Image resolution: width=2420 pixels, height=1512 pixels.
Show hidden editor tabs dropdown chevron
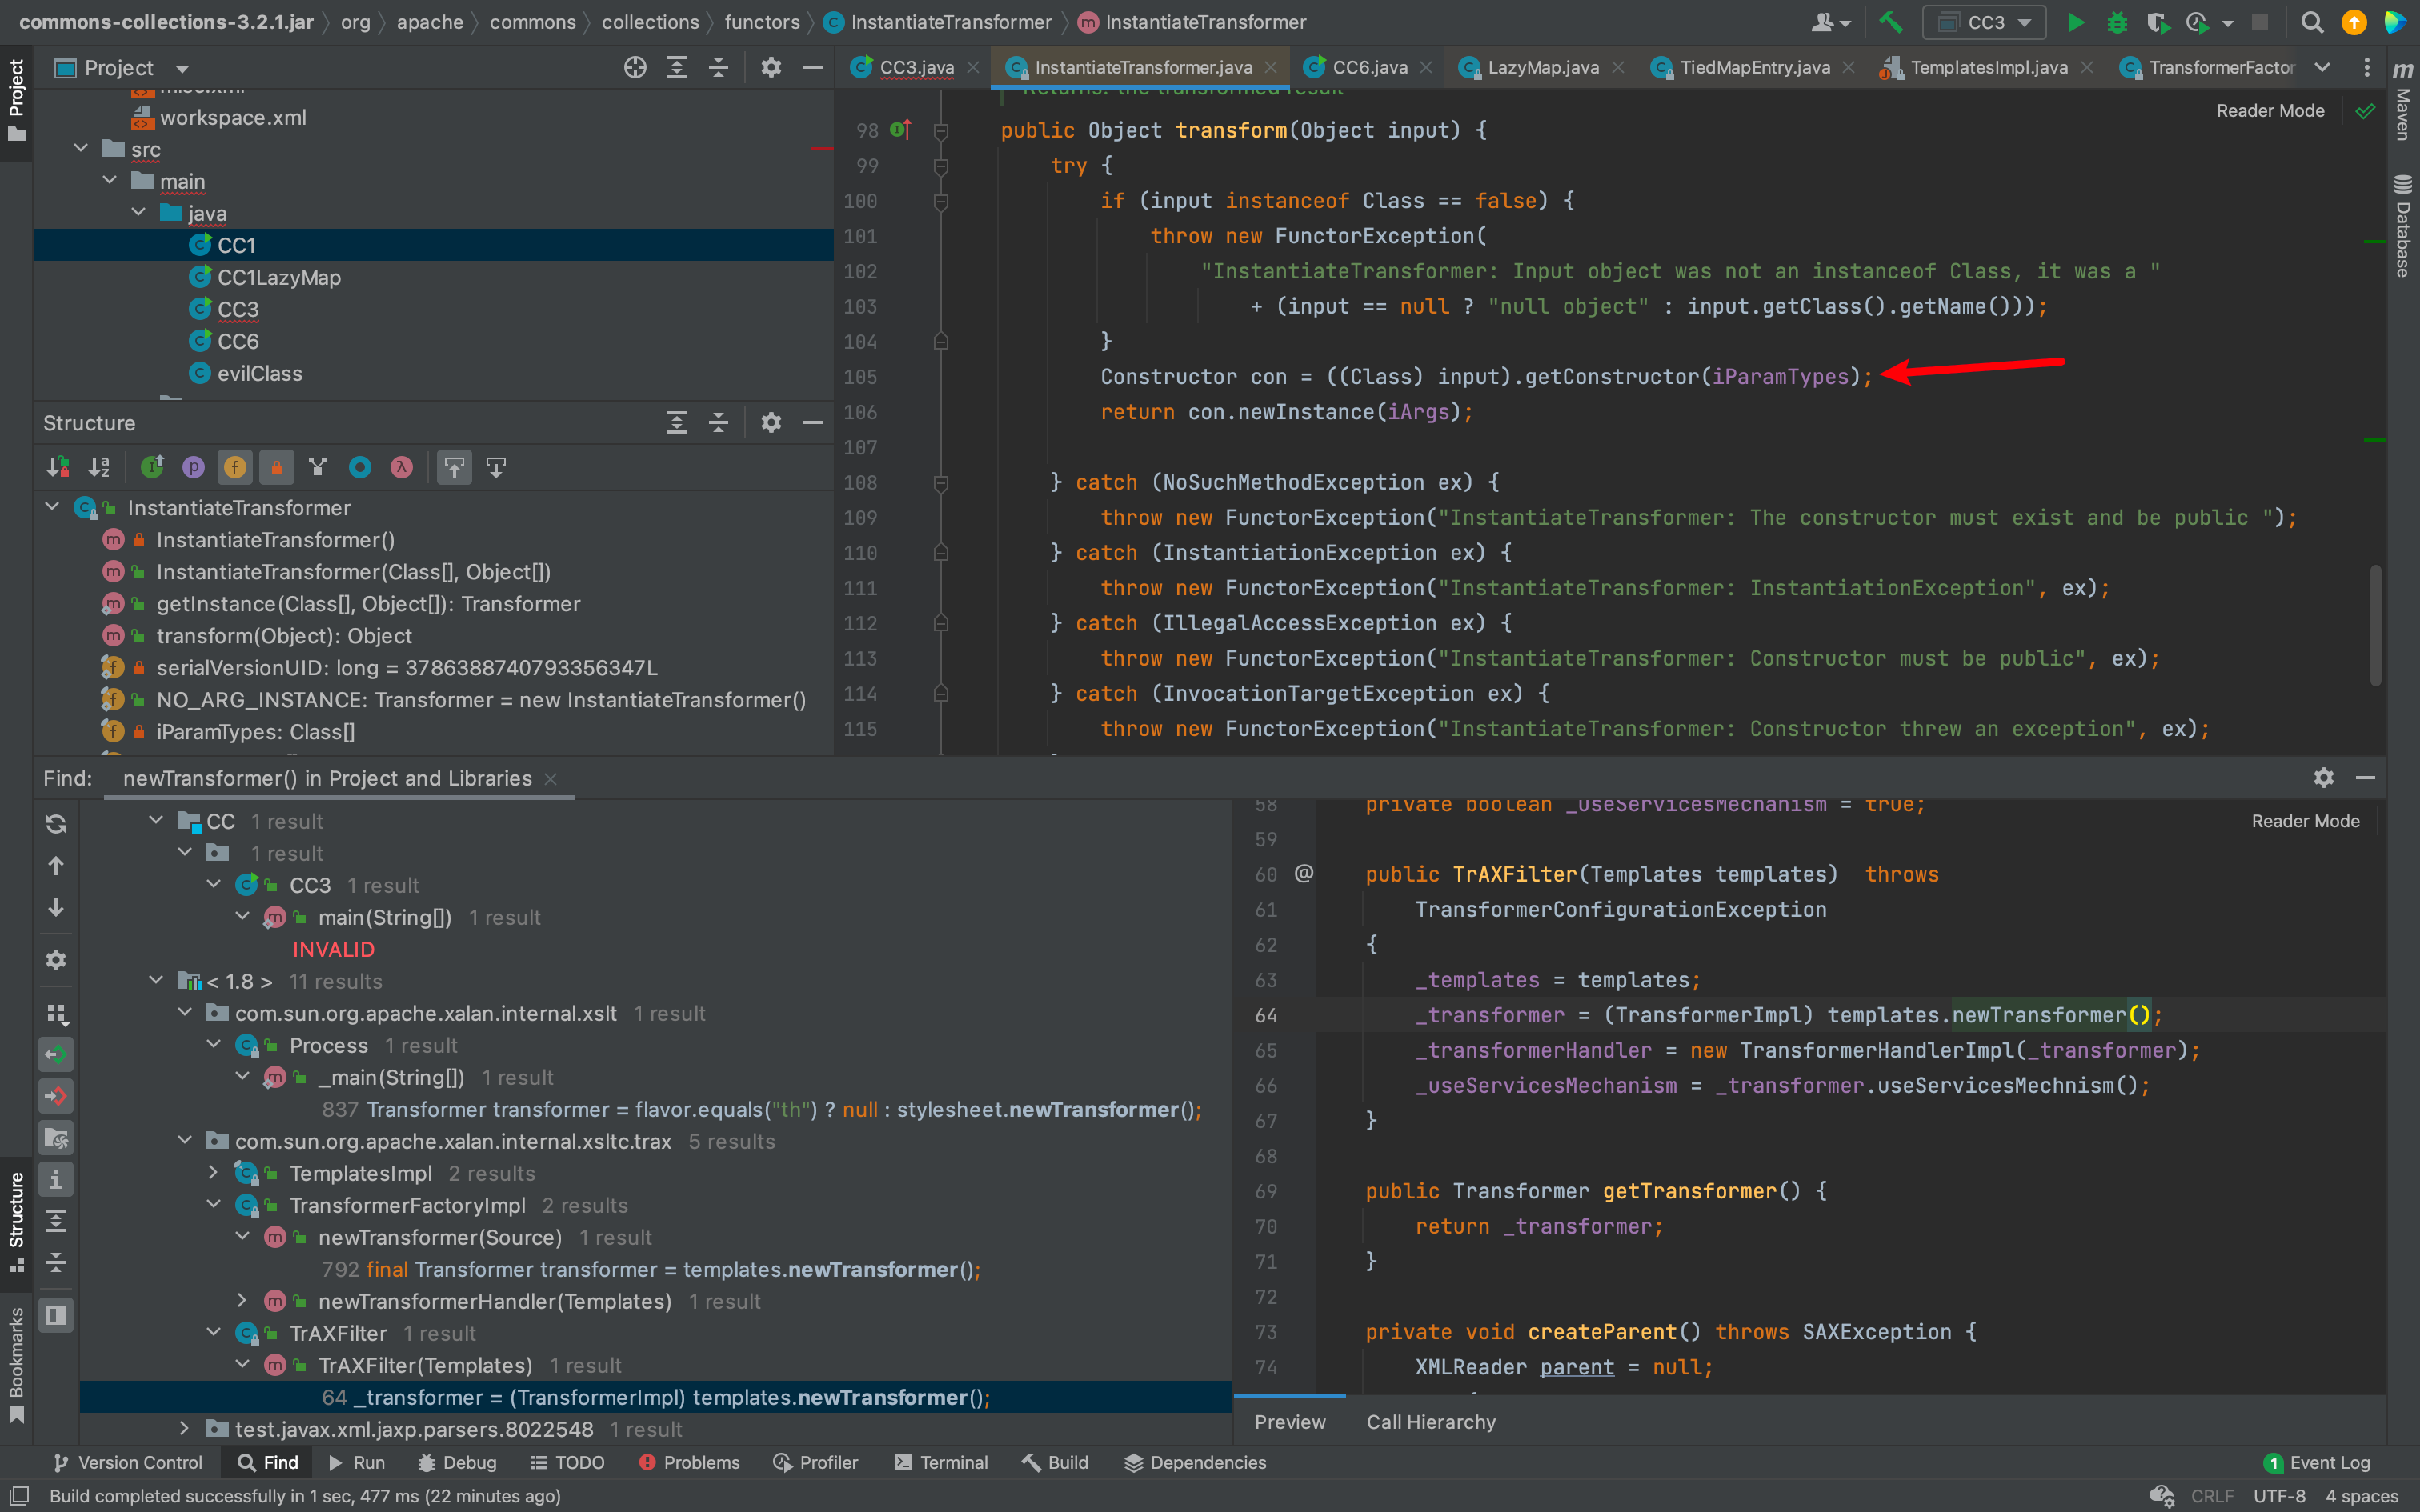pyautogui.click(x=2322, y=67)
